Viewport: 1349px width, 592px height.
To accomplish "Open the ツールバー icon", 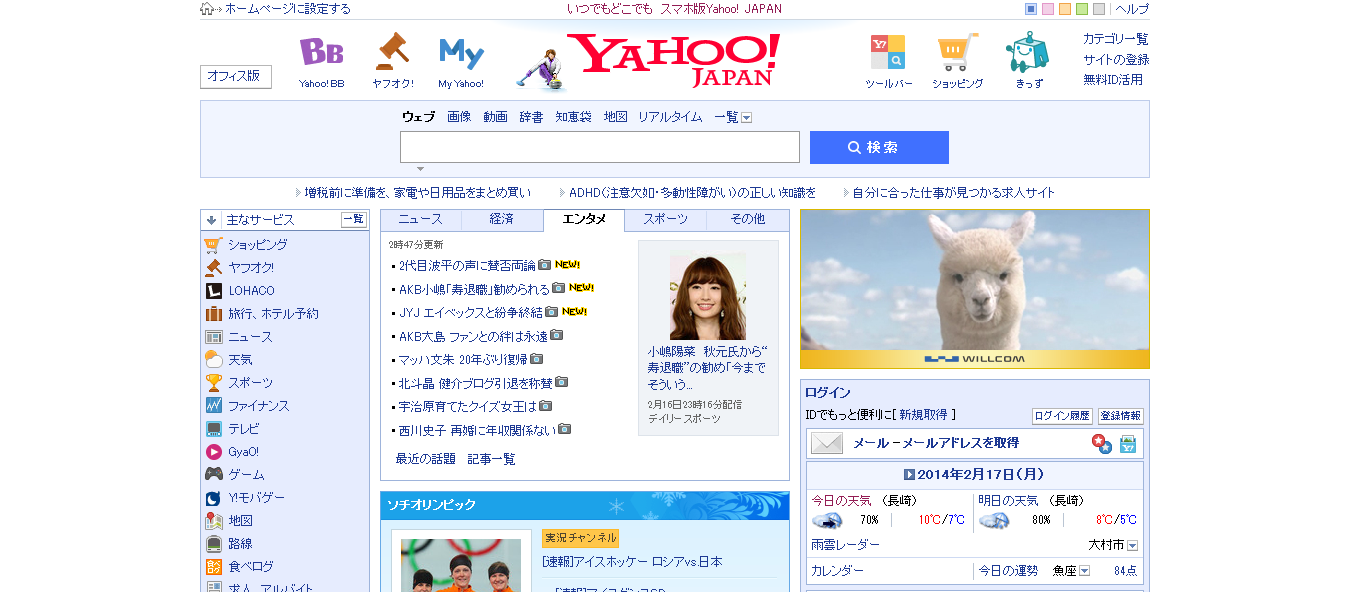I will (888, 52).
